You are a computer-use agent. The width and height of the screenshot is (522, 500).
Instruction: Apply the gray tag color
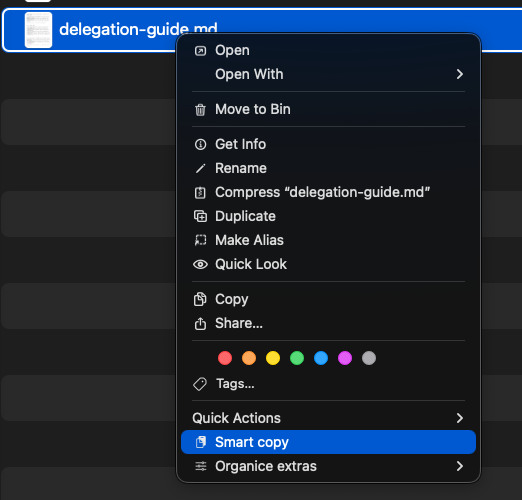point(369,358)
